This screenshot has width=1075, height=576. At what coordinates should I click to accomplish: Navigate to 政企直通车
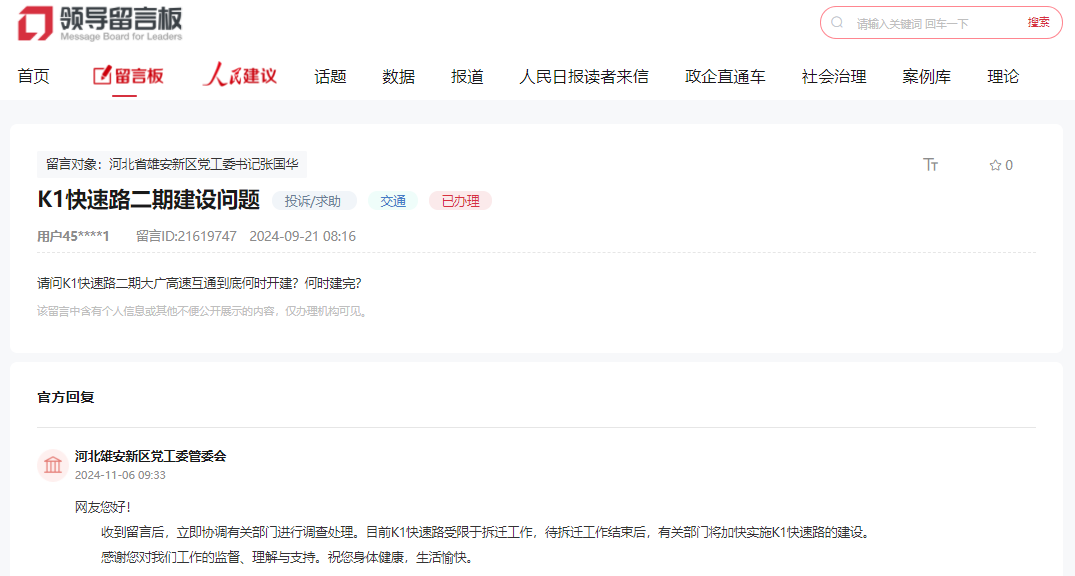point(725,76)
